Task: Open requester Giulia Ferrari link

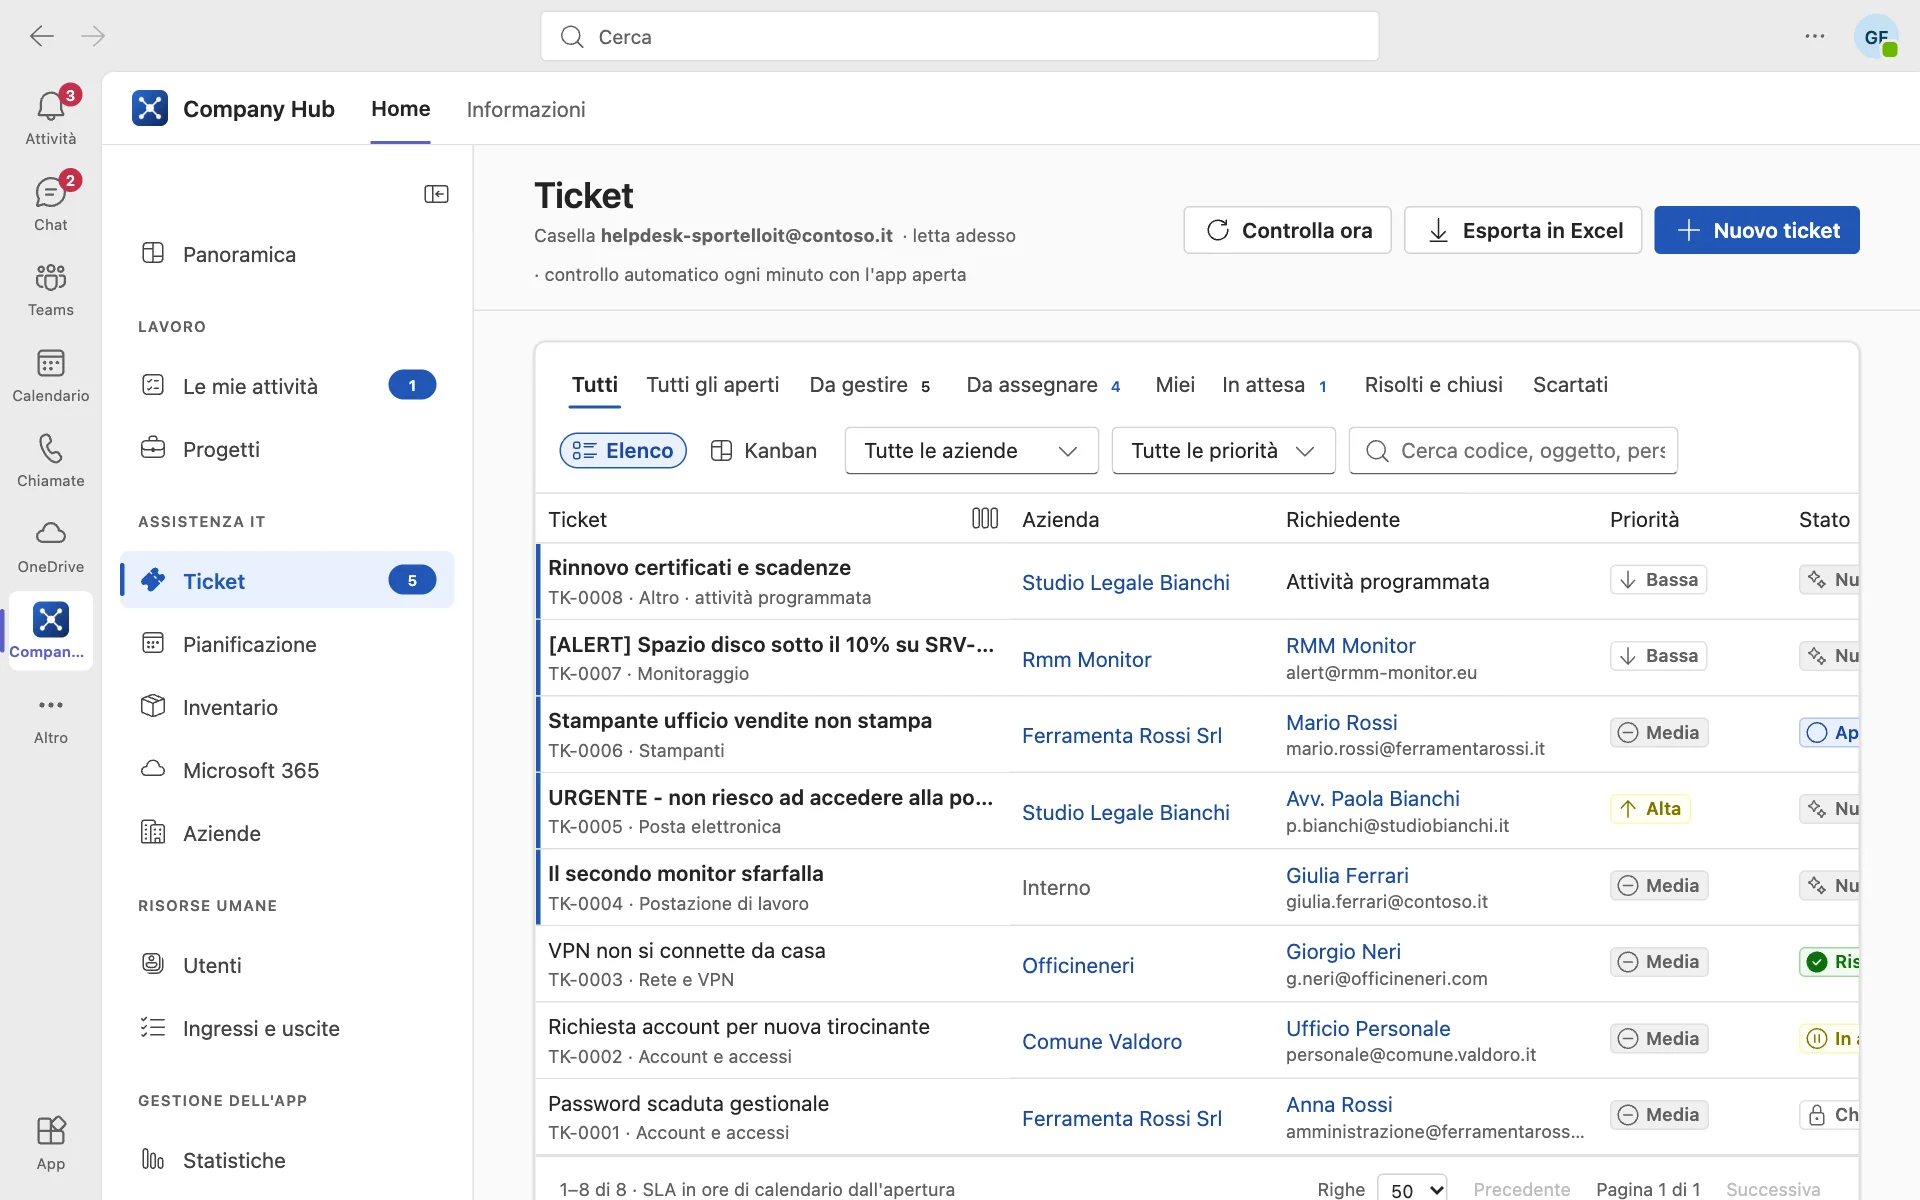Action: [x=1346, y=875]
